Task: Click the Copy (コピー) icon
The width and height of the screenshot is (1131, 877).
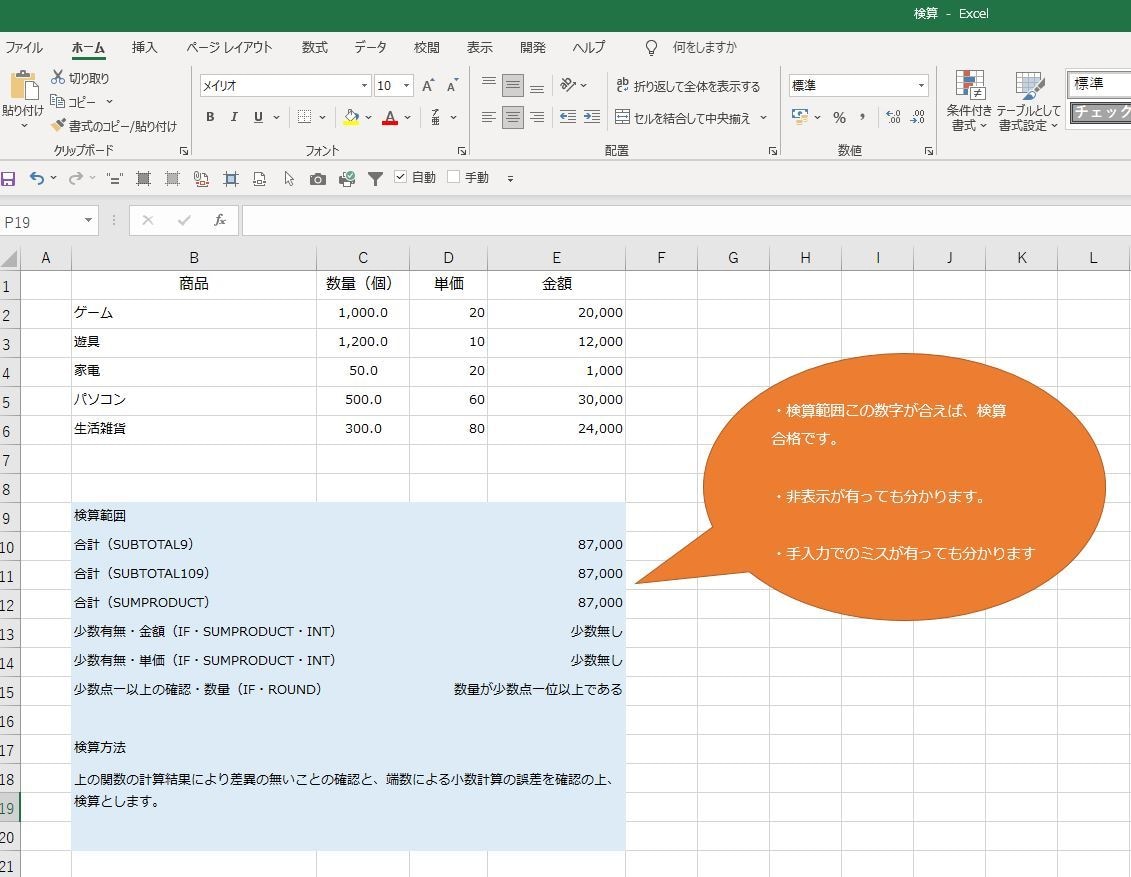Action: click(58, 101)
